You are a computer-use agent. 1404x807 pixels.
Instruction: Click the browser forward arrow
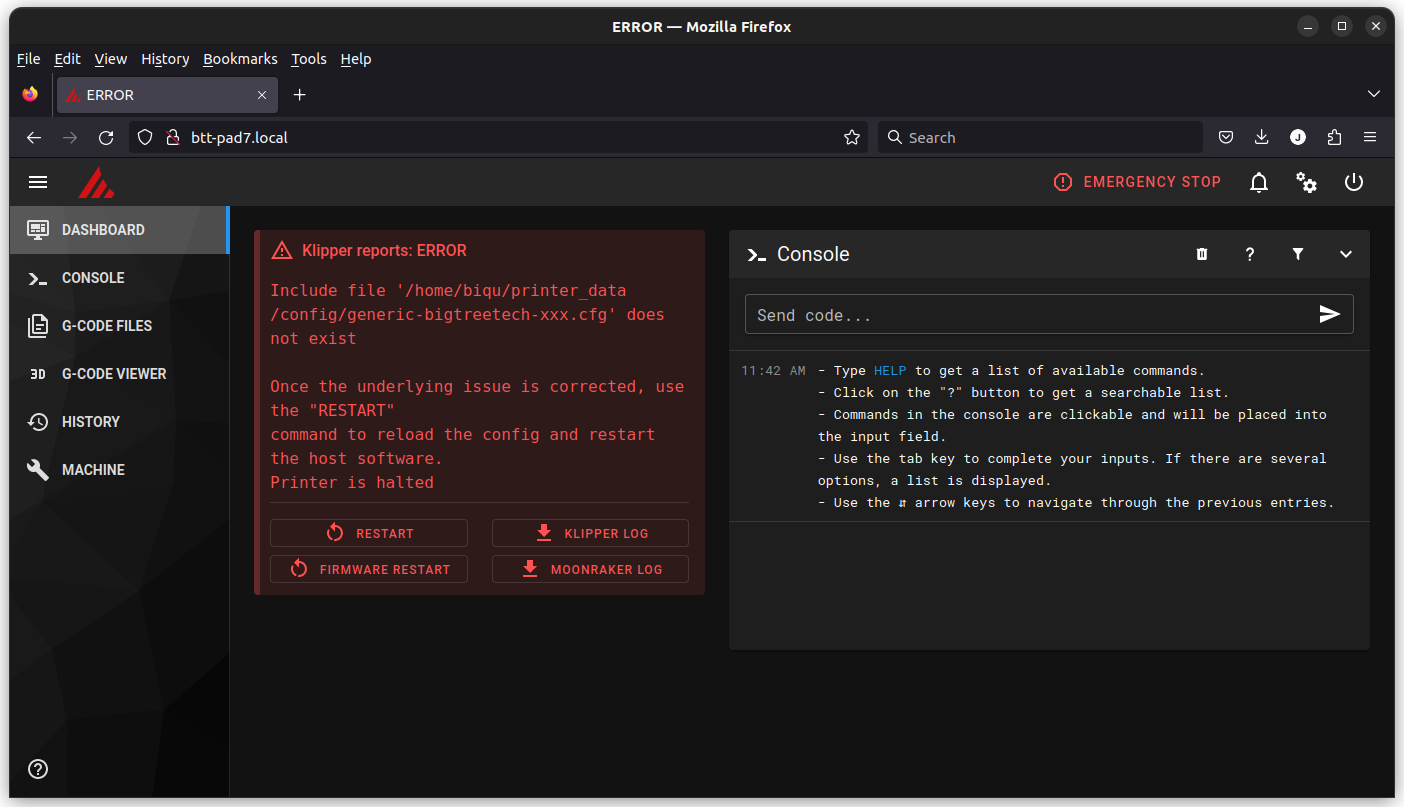(x=70, y=138)
